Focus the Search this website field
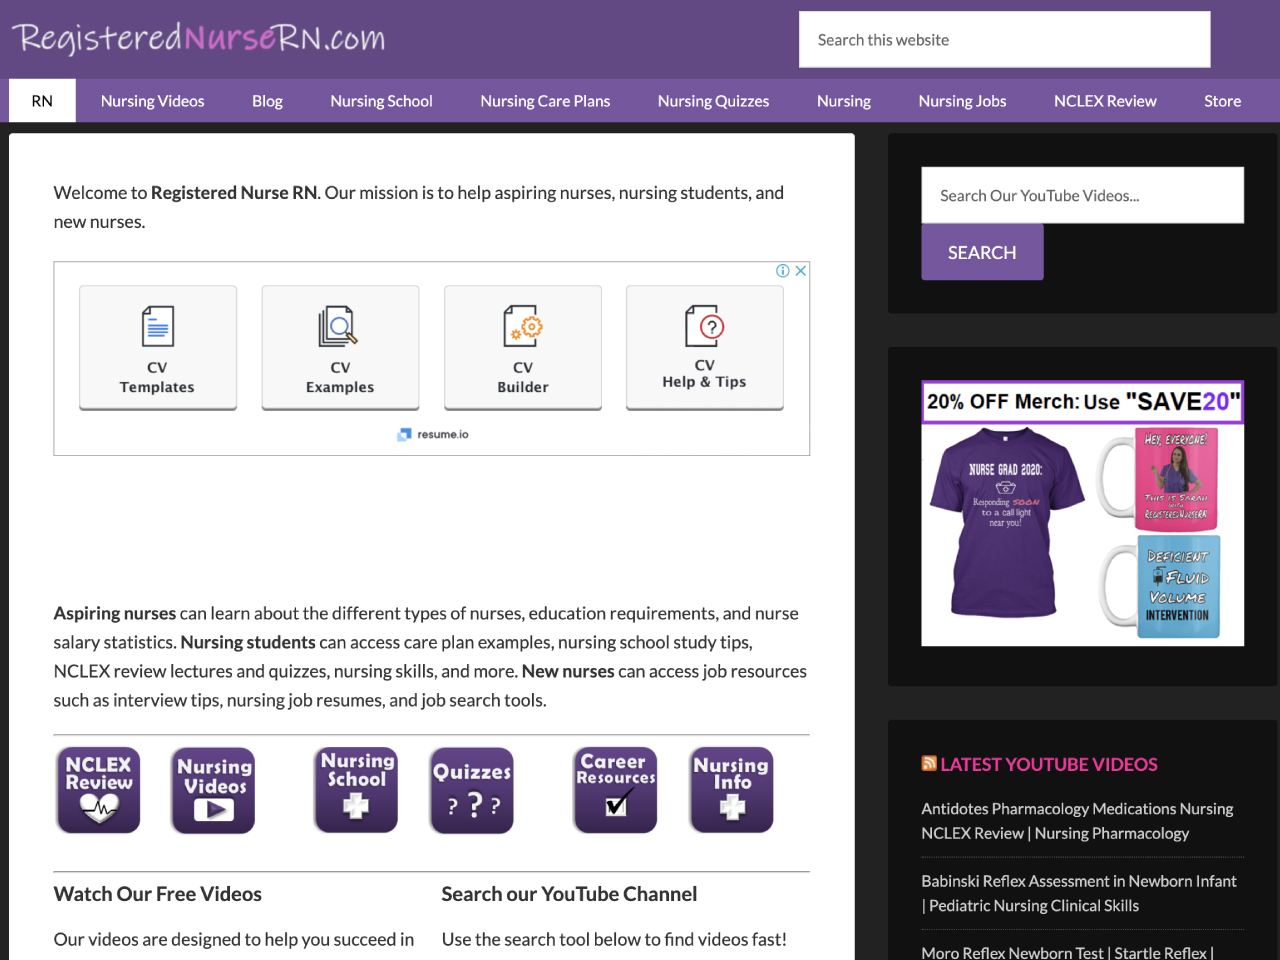Viewport: 1280px width, 960px height. point(1004,40)
